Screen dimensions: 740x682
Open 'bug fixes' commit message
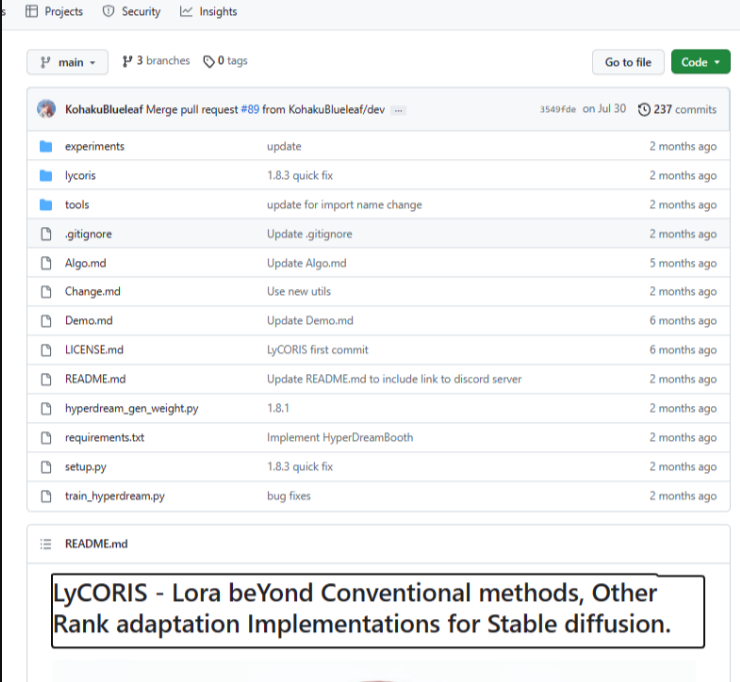[x=289, y=497]
